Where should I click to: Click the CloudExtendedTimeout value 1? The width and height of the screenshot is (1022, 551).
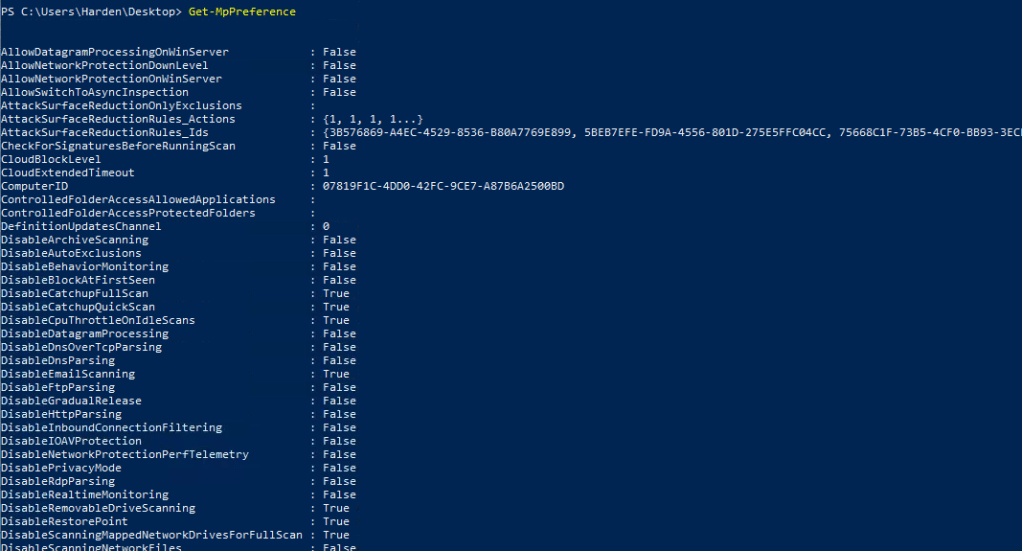click(x=326, y=173)
